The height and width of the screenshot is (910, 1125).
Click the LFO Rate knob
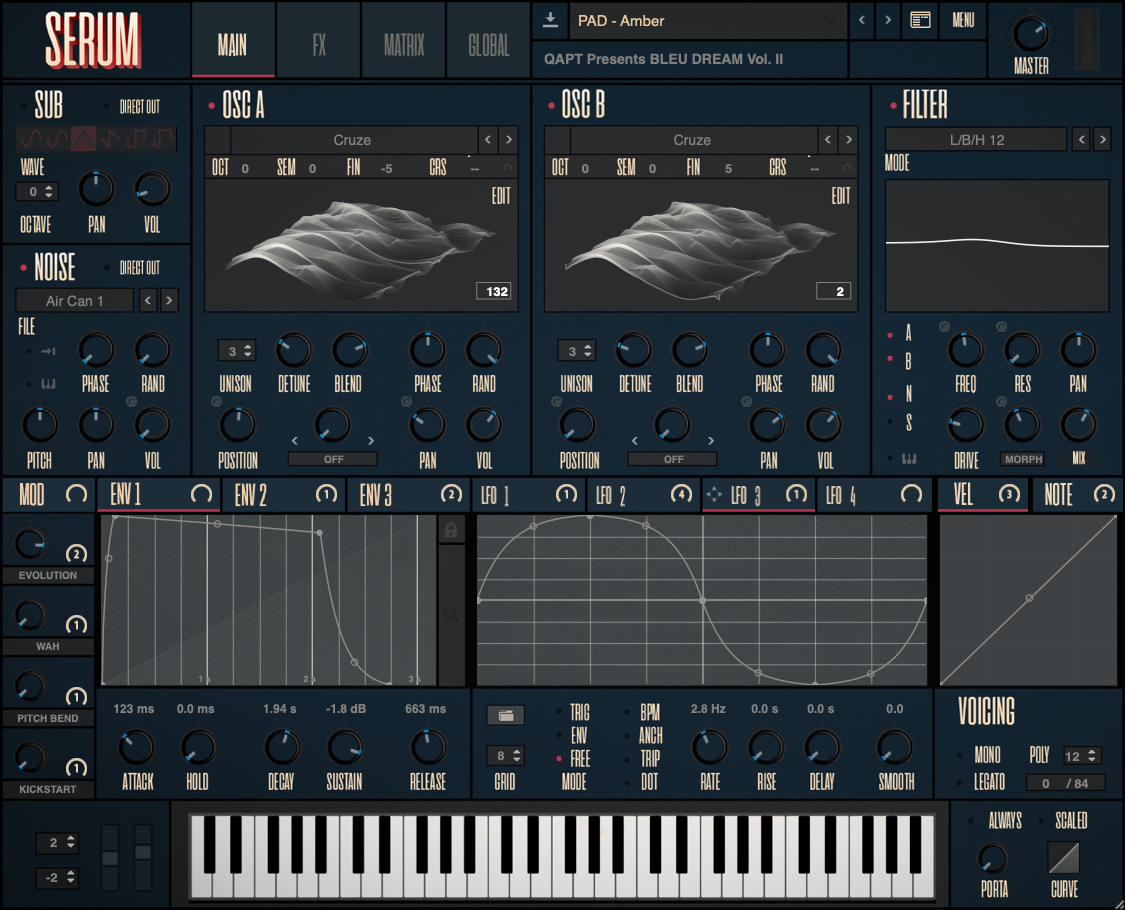tap(709, 747)
